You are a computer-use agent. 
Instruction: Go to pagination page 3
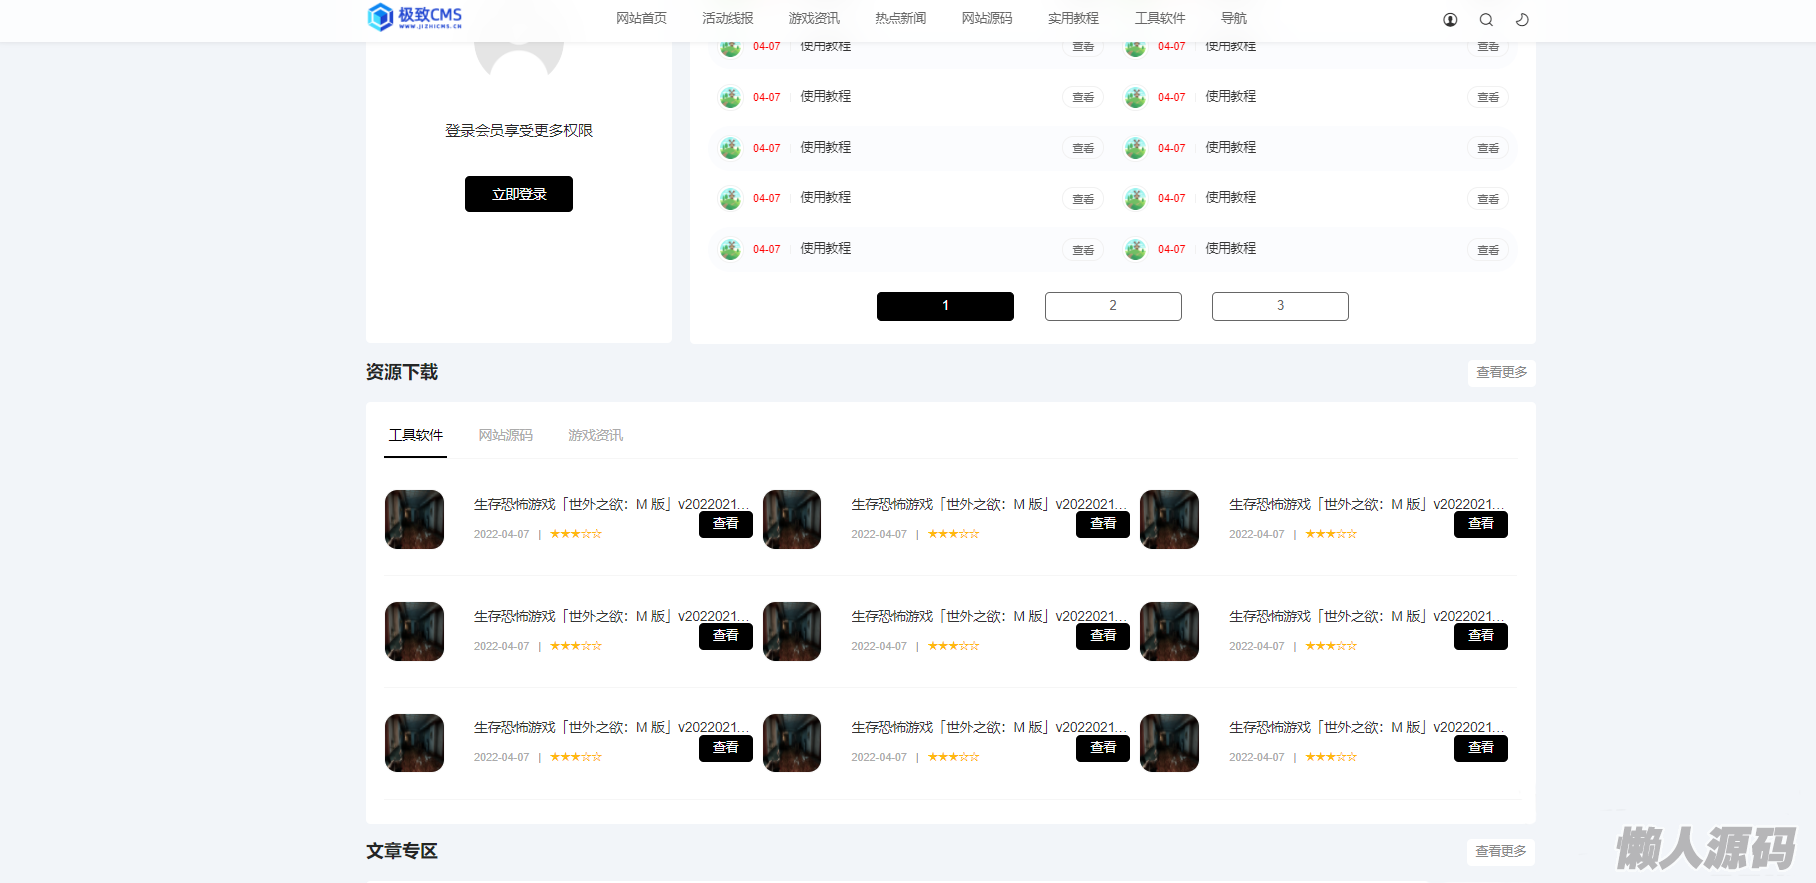[x=1280, y=306]
